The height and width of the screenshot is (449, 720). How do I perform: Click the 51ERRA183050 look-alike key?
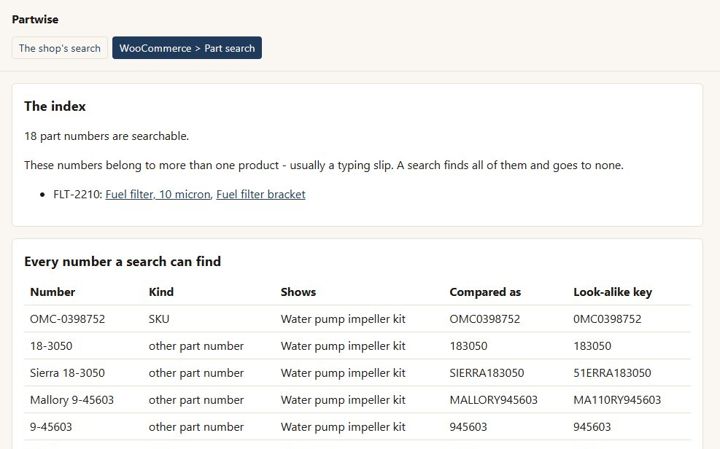coord(612,373)
